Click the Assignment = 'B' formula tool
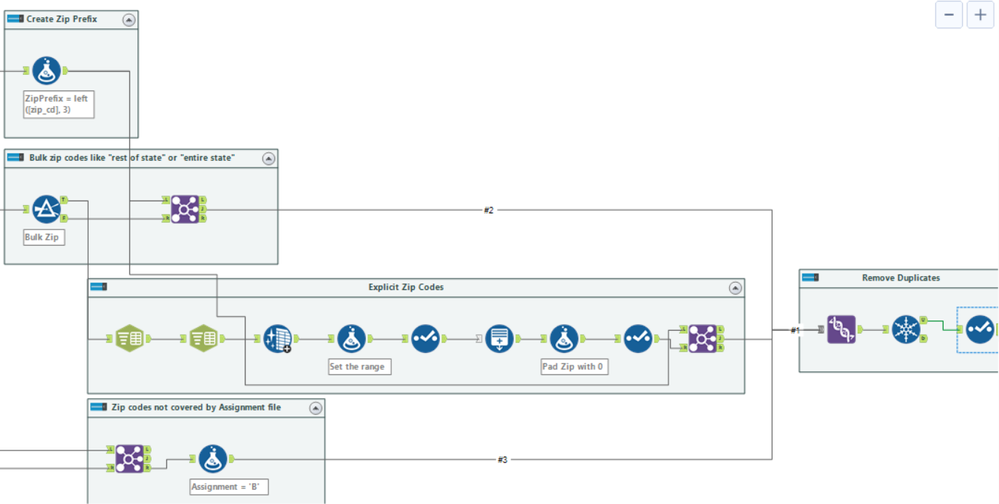The height and width of the screenshot is (504, 999). pos(213,459)
